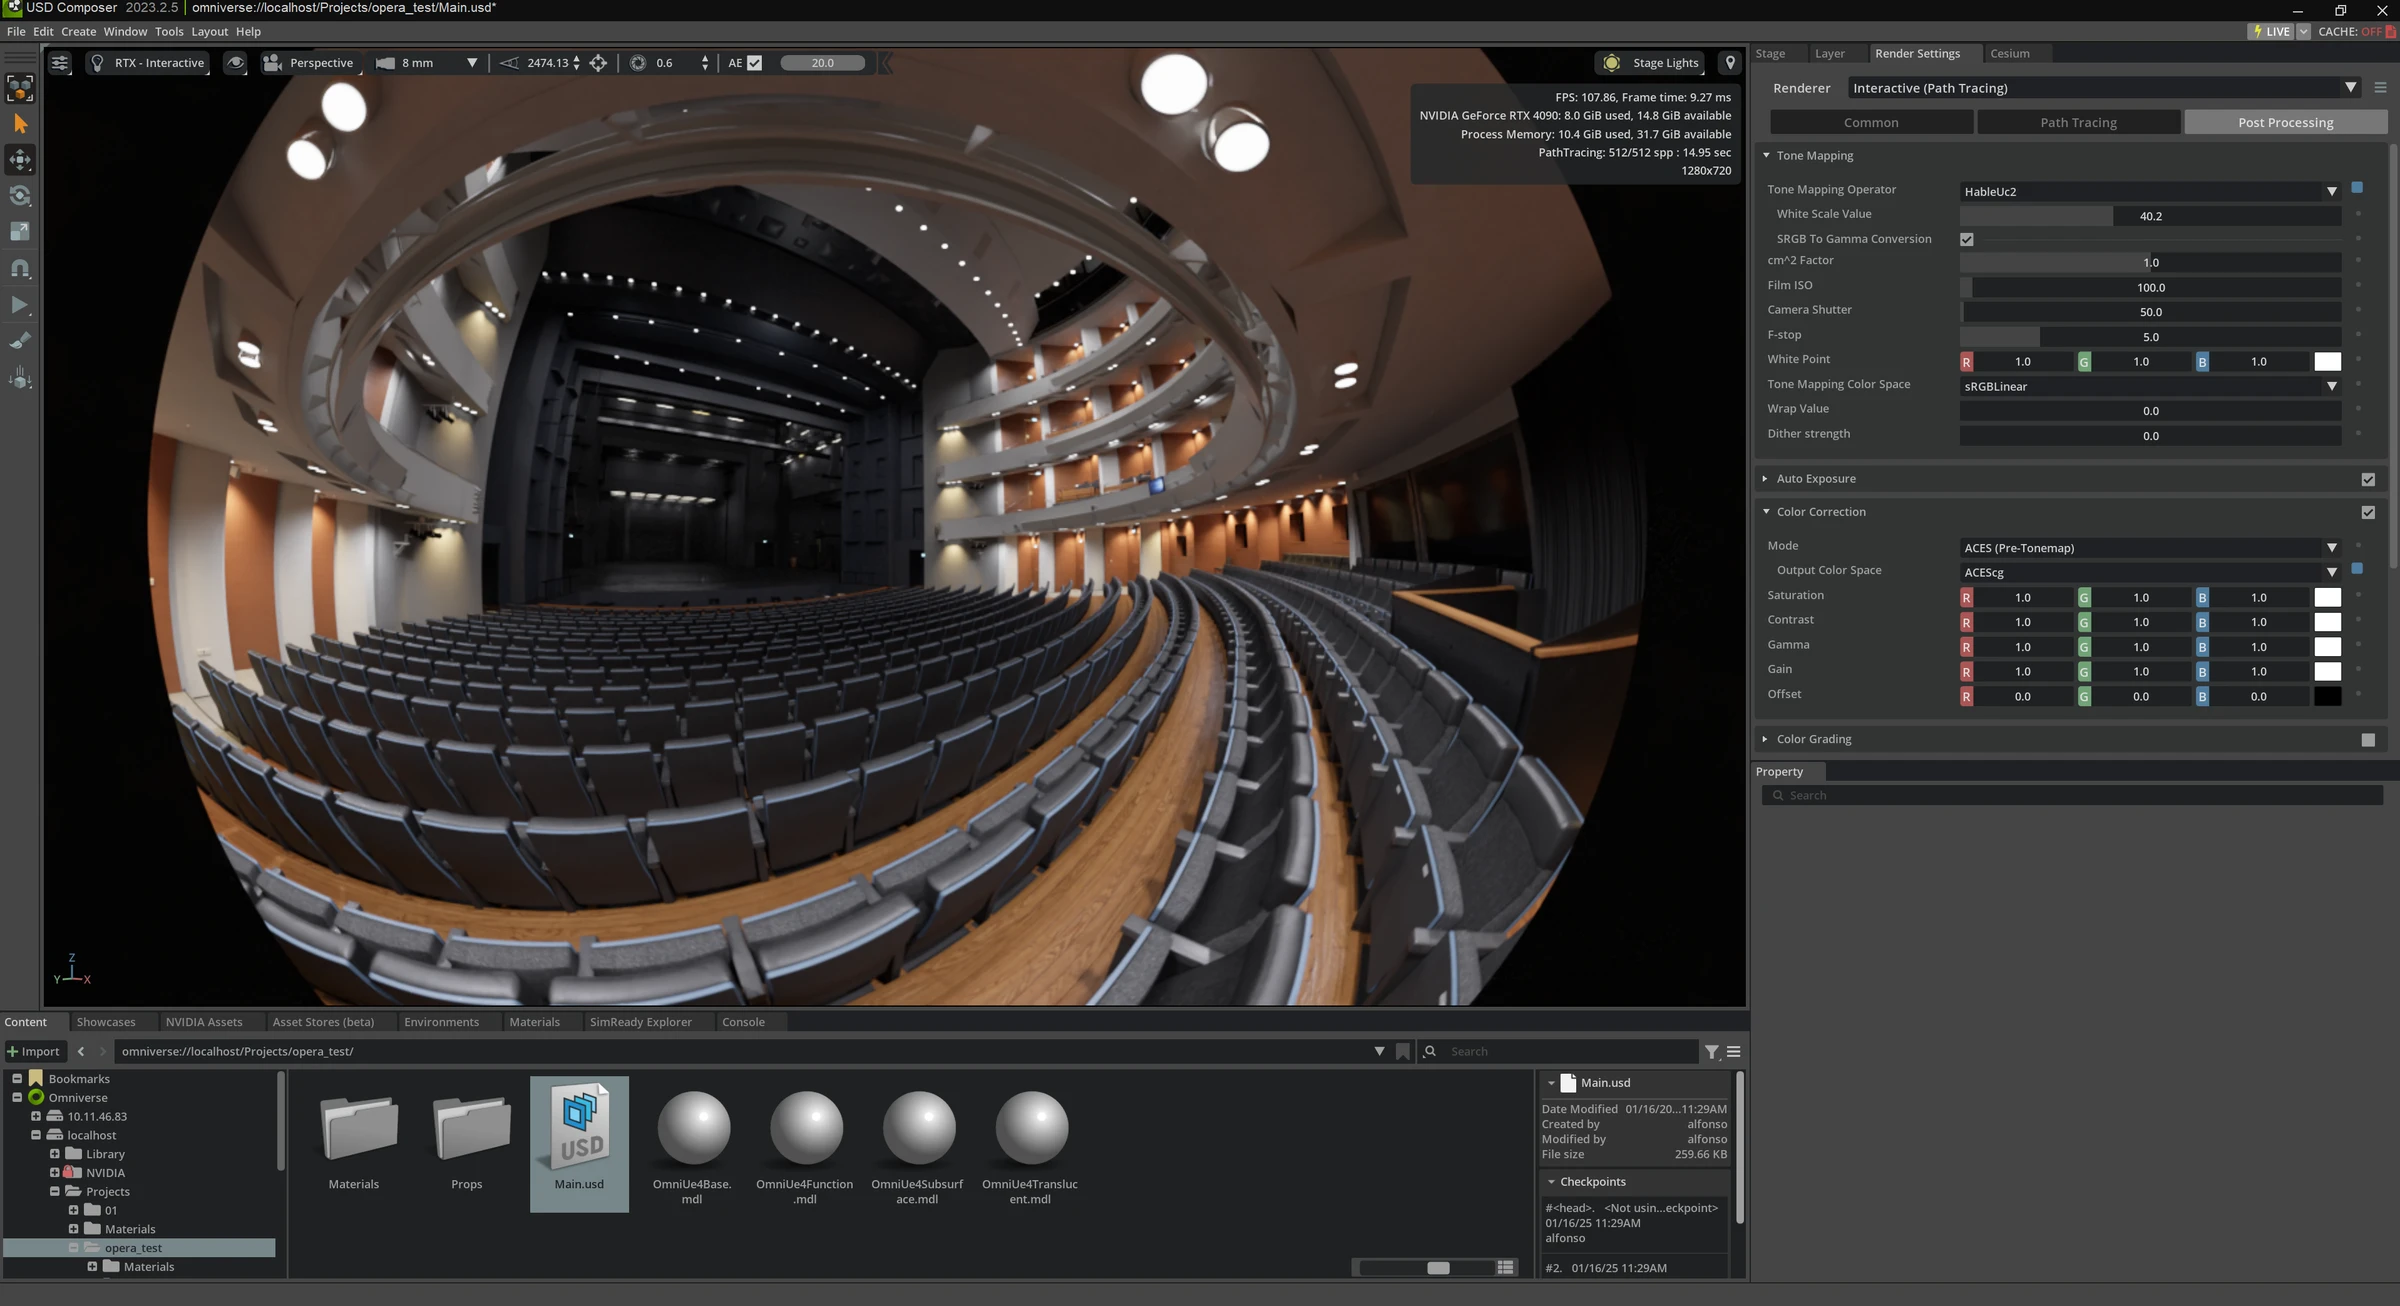
Task: Click the Play simulation button
Action: click(x=20, y=305)
